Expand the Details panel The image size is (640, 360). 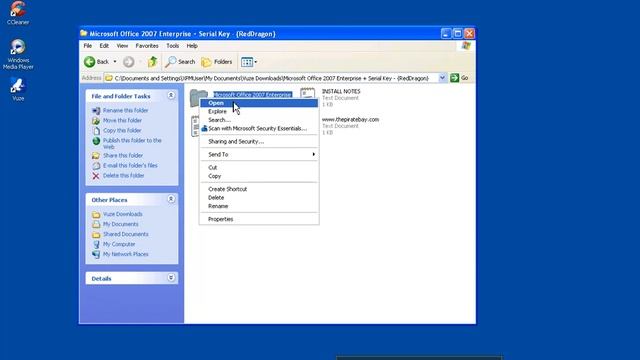pos(171,278)
